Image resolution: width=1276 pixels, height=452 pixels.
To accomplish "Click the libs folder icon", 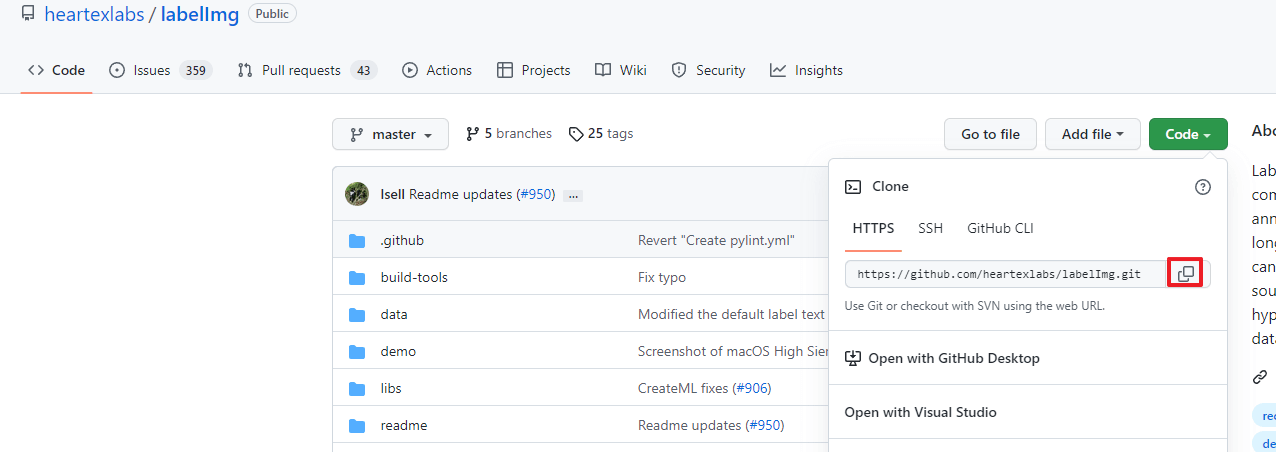I will (x=357, y=388).
